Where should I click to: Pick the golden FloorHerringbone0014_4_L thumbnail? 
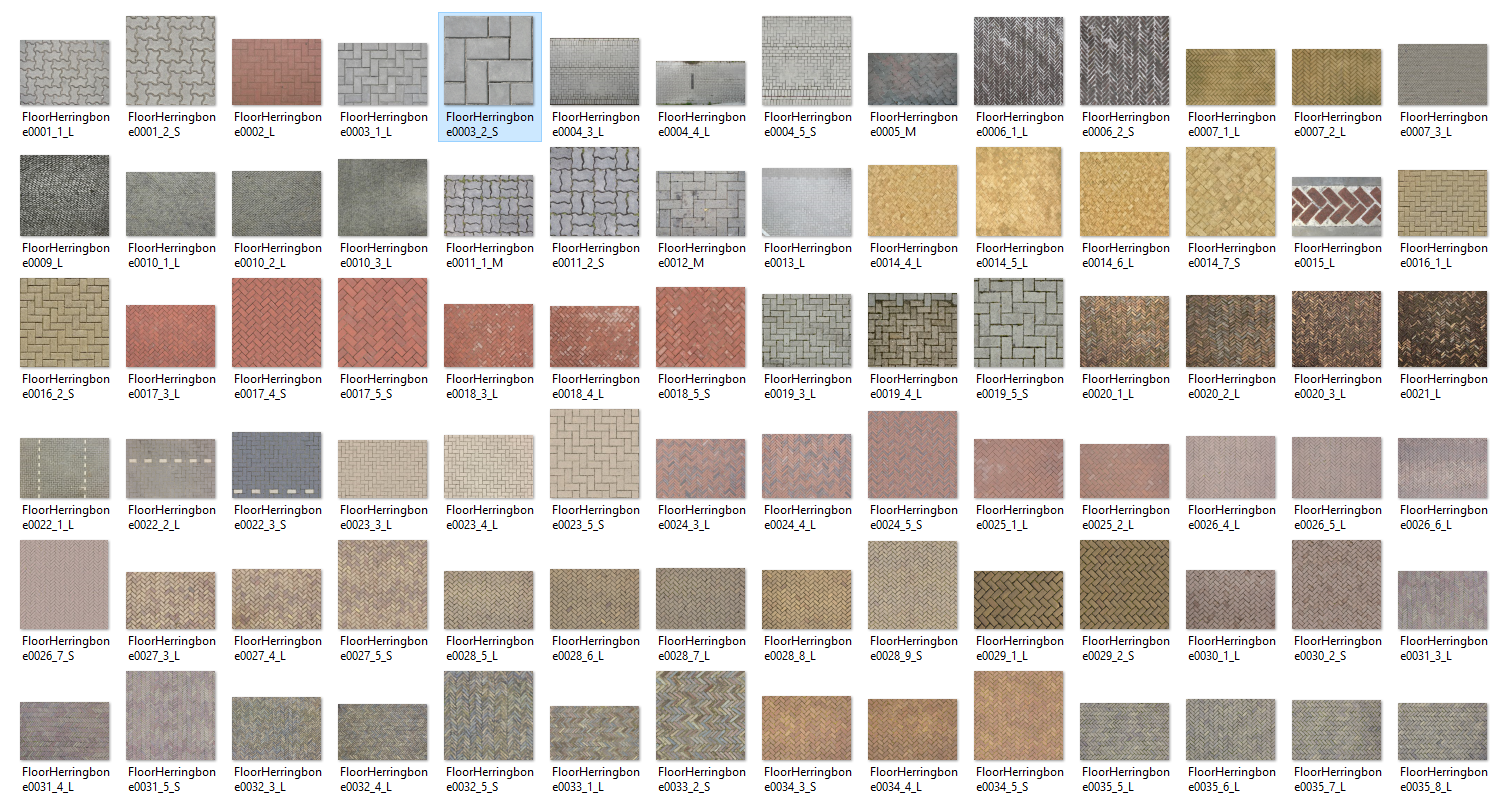pyautogui.click(x=913, y=196)
